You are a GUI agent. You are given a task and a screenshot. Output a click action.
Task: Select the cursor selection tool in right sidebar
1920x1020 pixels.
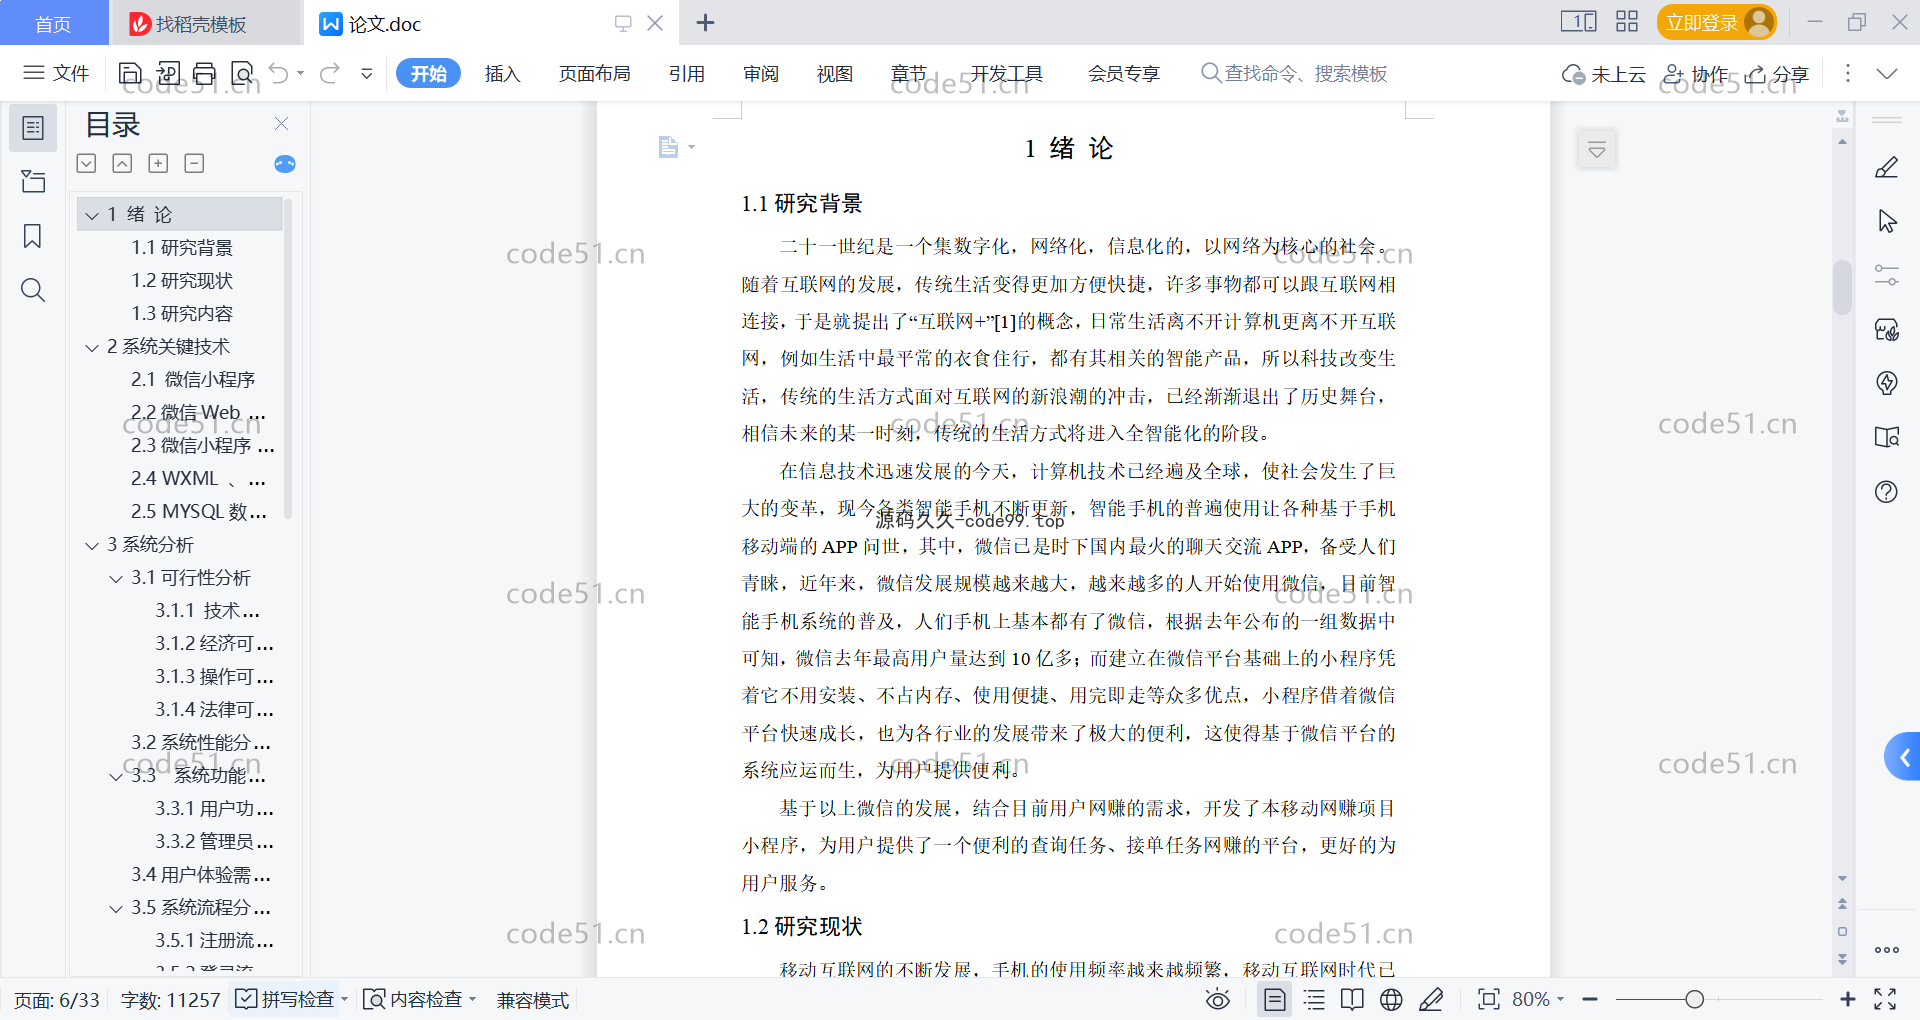point(1886,221)
